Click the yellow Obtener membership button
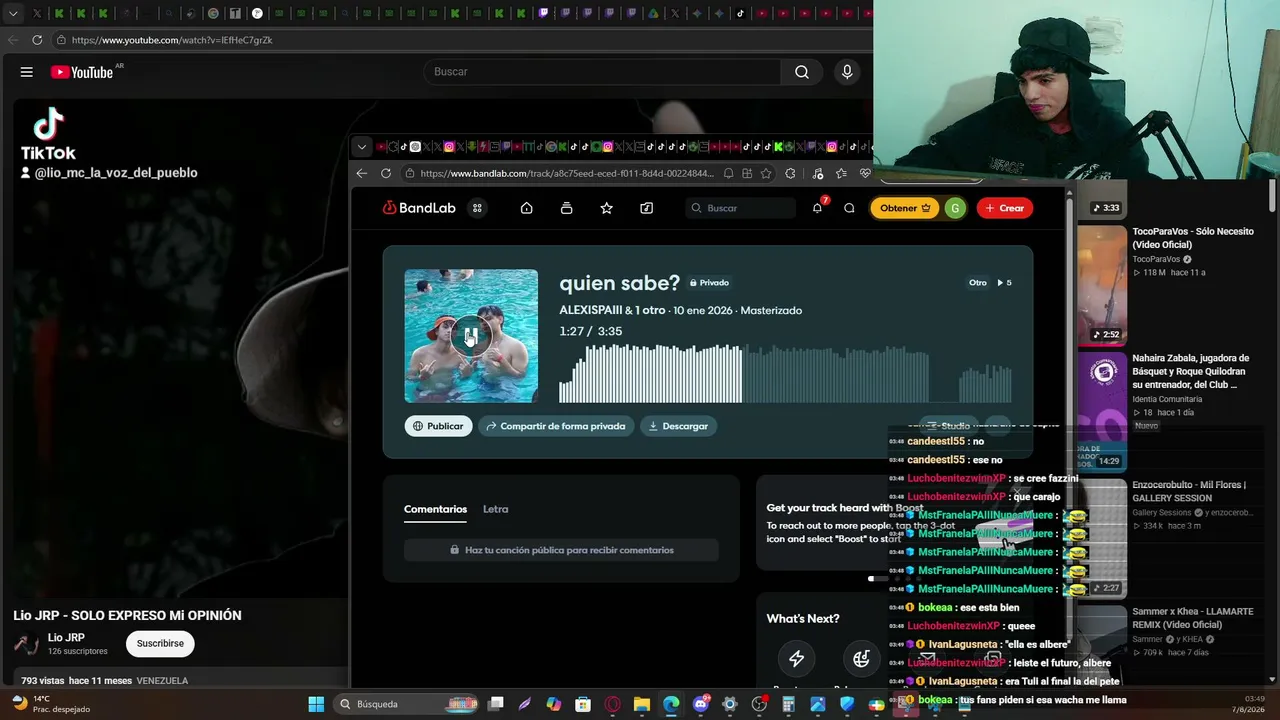This screenshot has height=720, width=1280. (904, 208)
